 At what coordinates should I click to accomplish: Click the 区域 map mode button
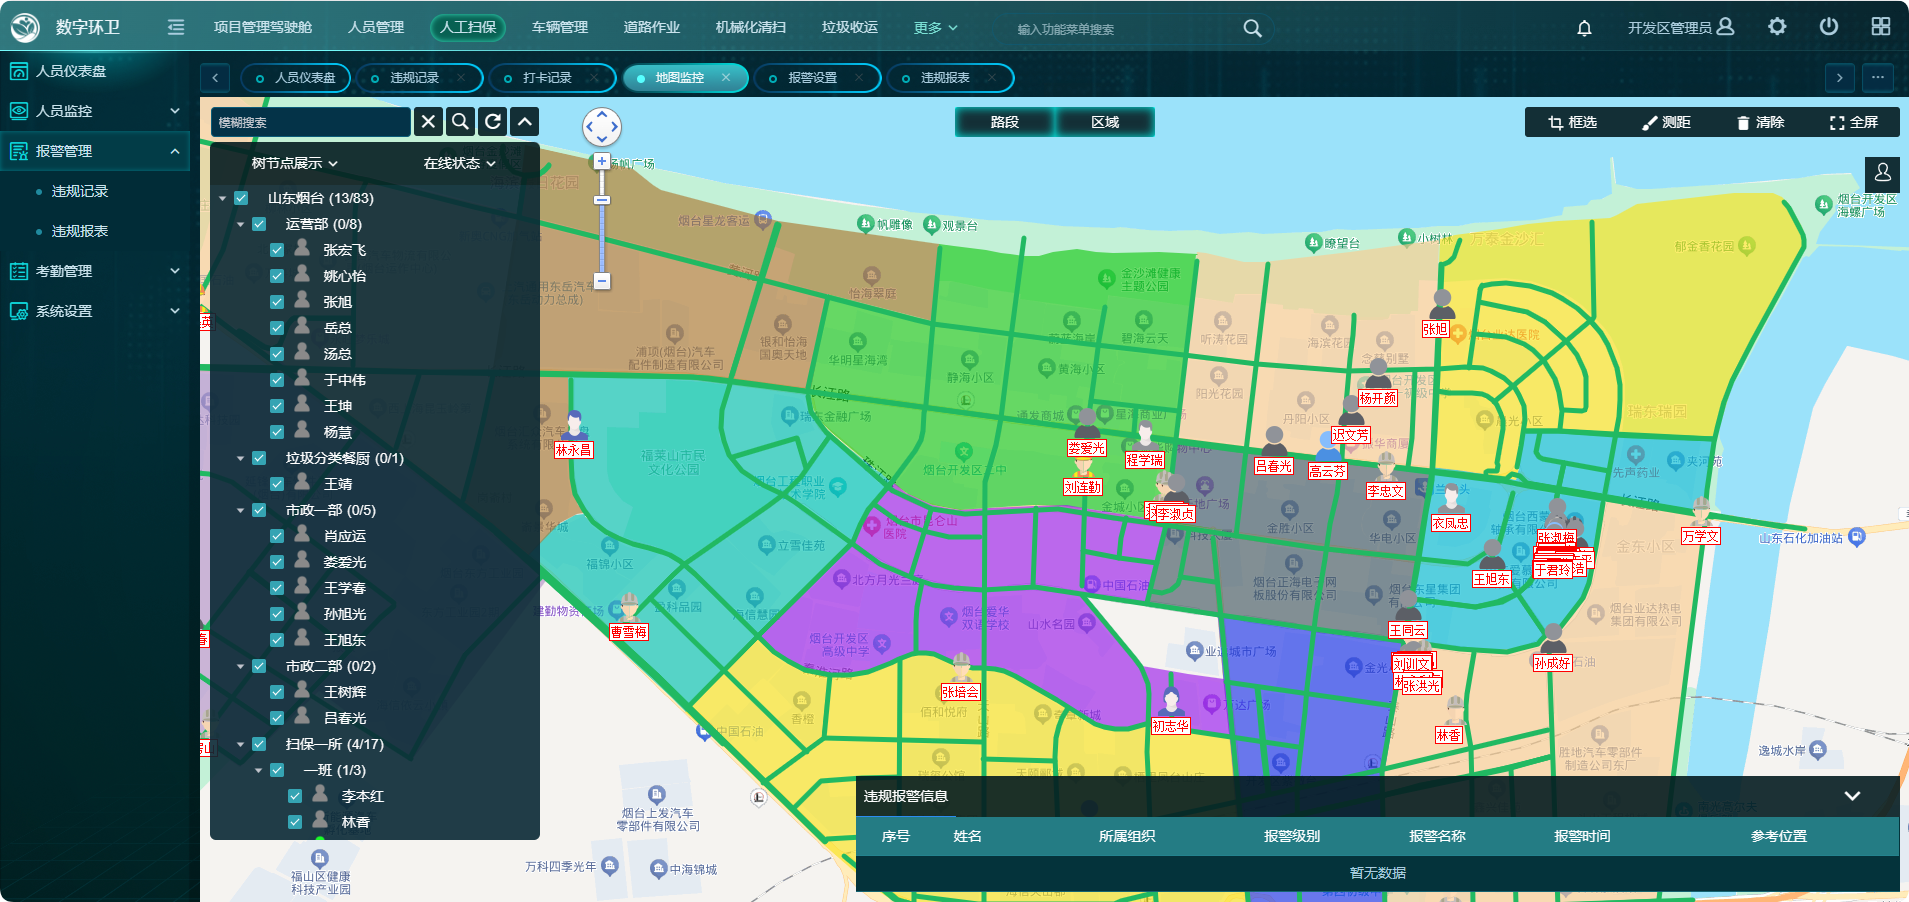pos(1105,122)
